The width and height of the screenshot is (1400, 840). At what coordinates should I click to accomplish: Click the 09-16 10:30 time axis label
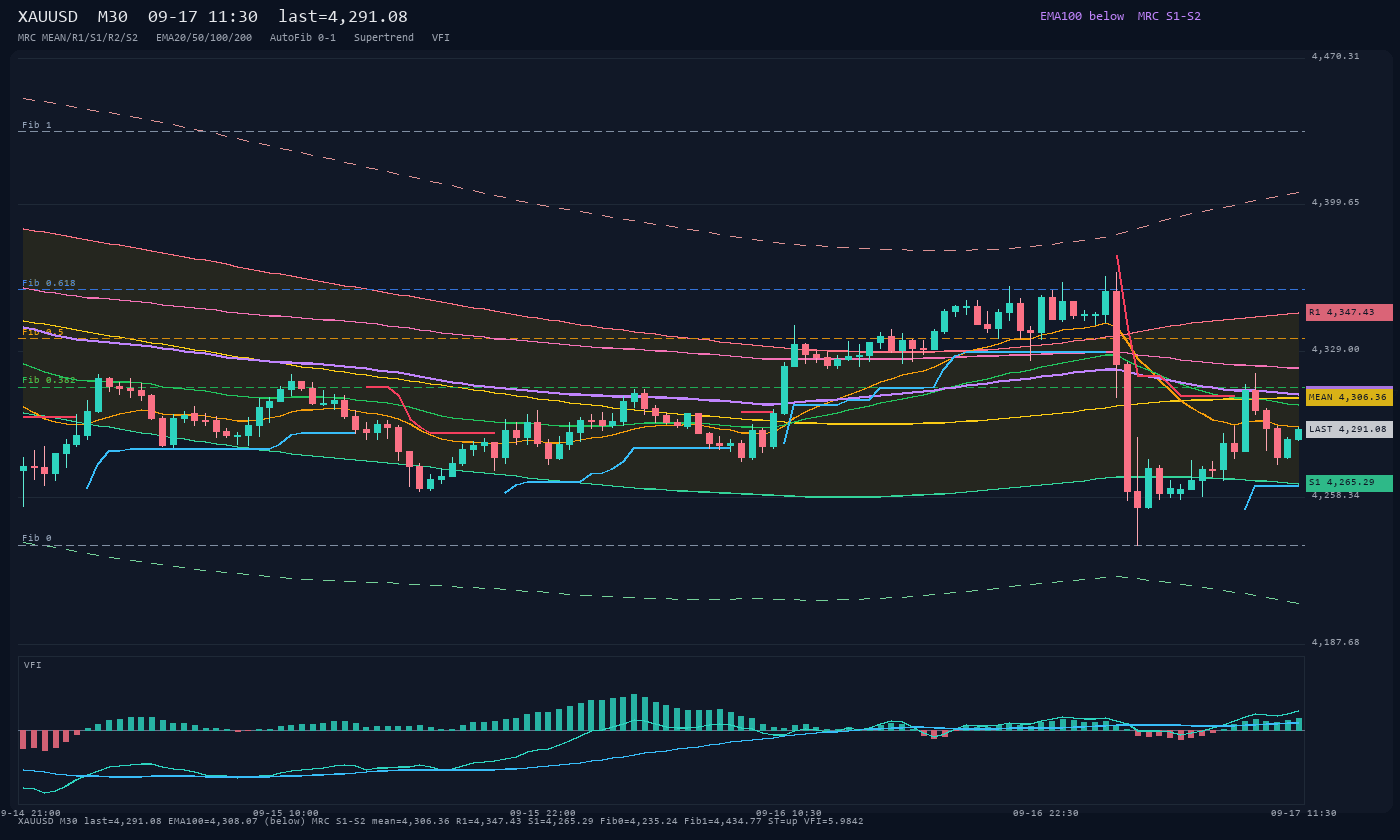pyautogui.click(x=789, y=813)
